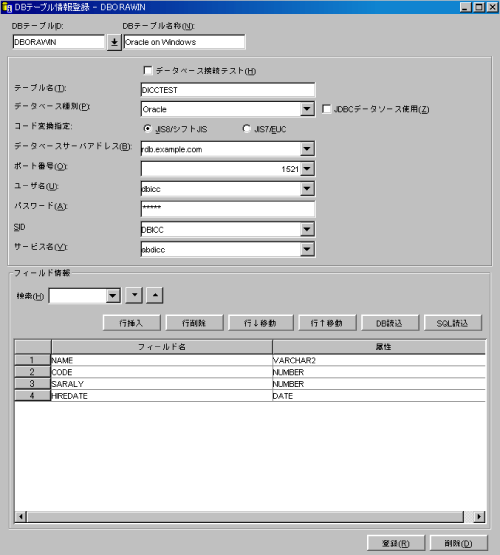
Task: Click the port number 1521 field
Action: pos(221,169)
